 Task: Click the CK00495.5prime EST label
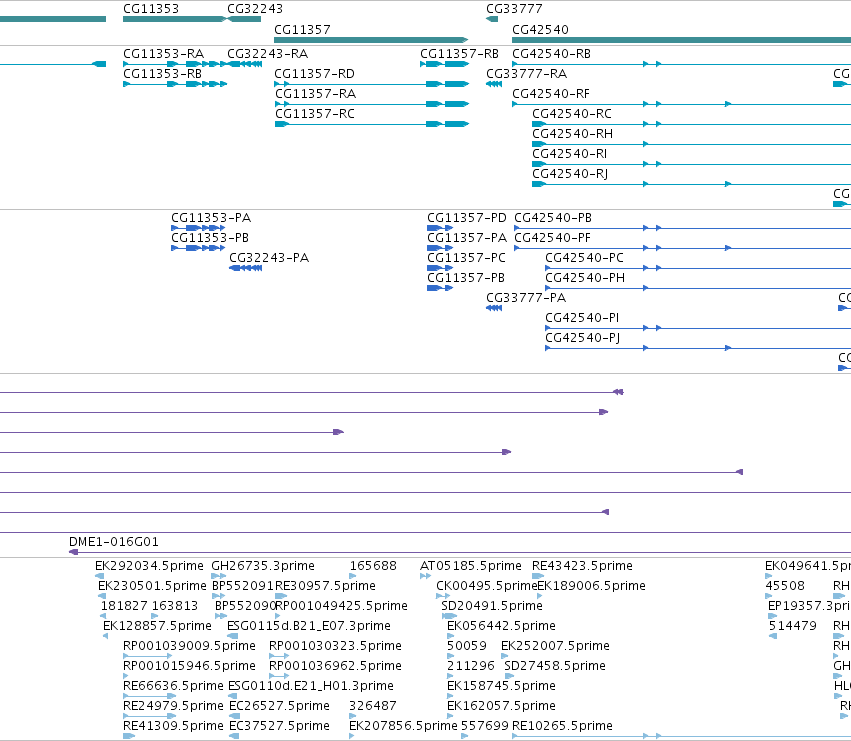pyautogui.click(x=486, y=586)
